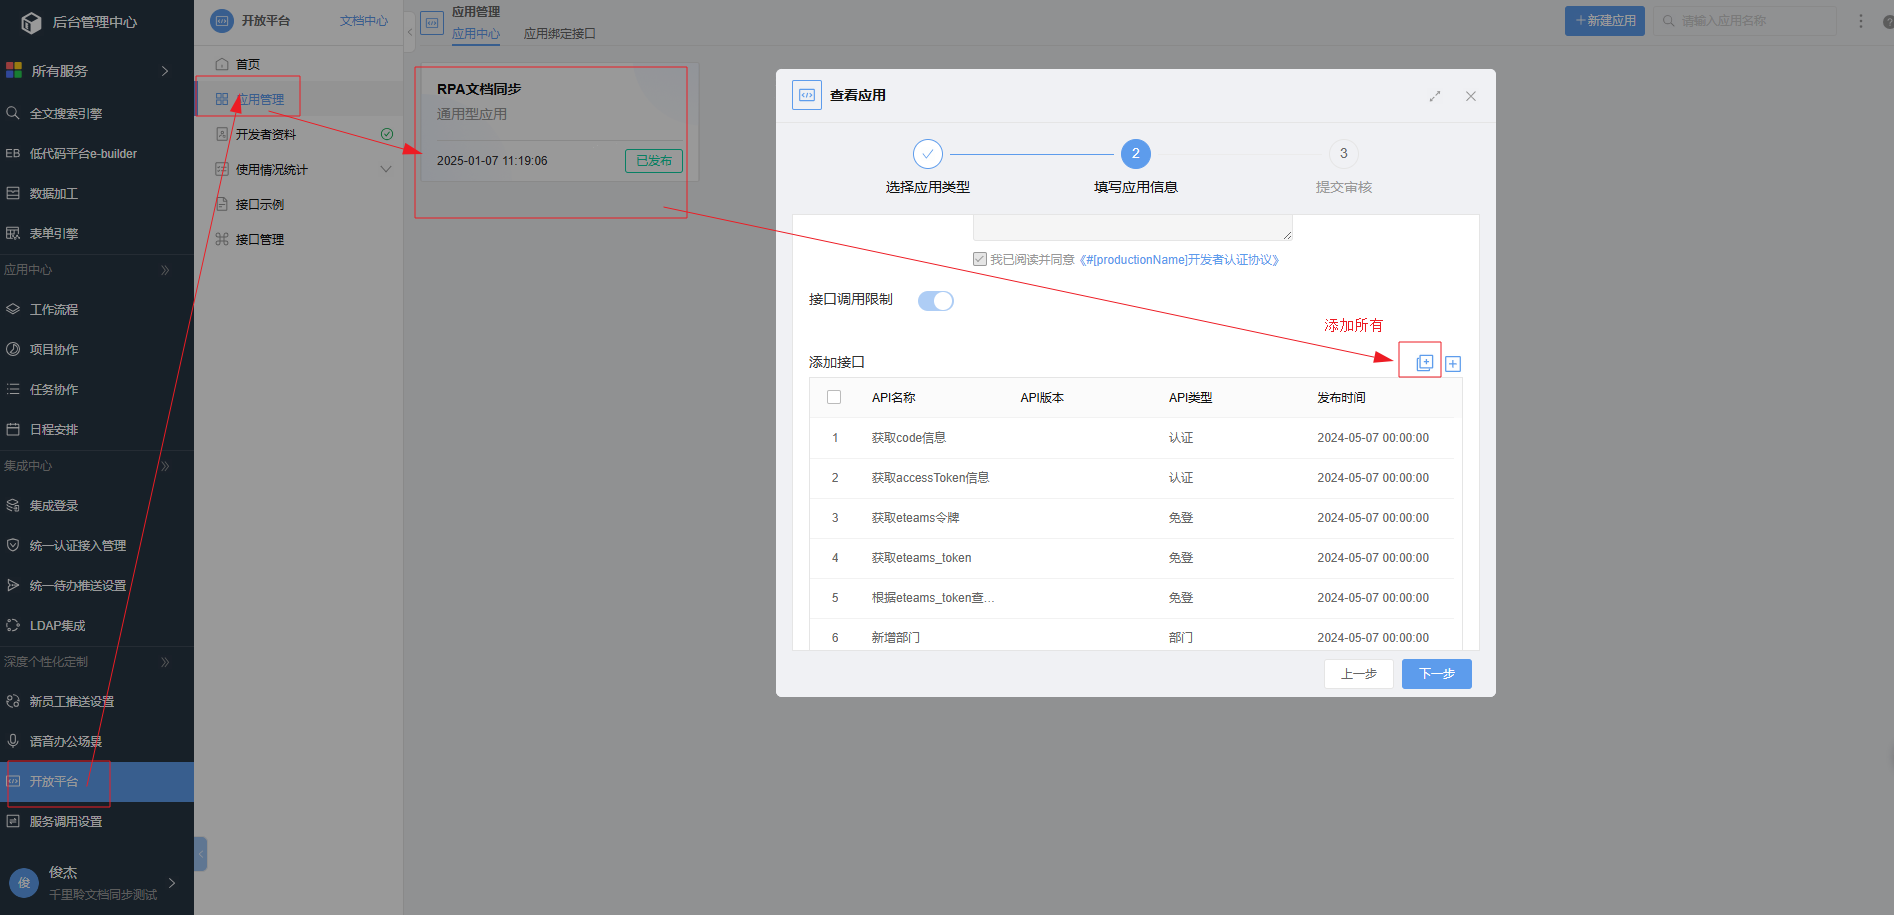Click the 已发布 status tag
Image resolution: width=1894 pixels, height=915 pixels.
654,161
